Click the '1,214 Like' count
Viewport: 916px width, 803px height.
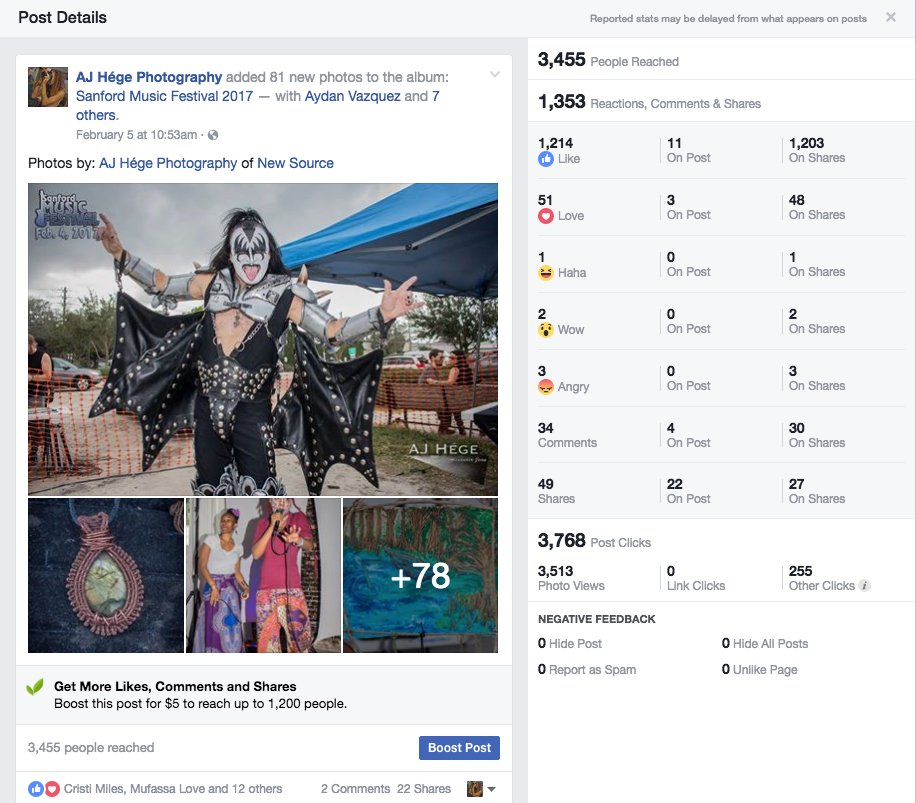559,151
